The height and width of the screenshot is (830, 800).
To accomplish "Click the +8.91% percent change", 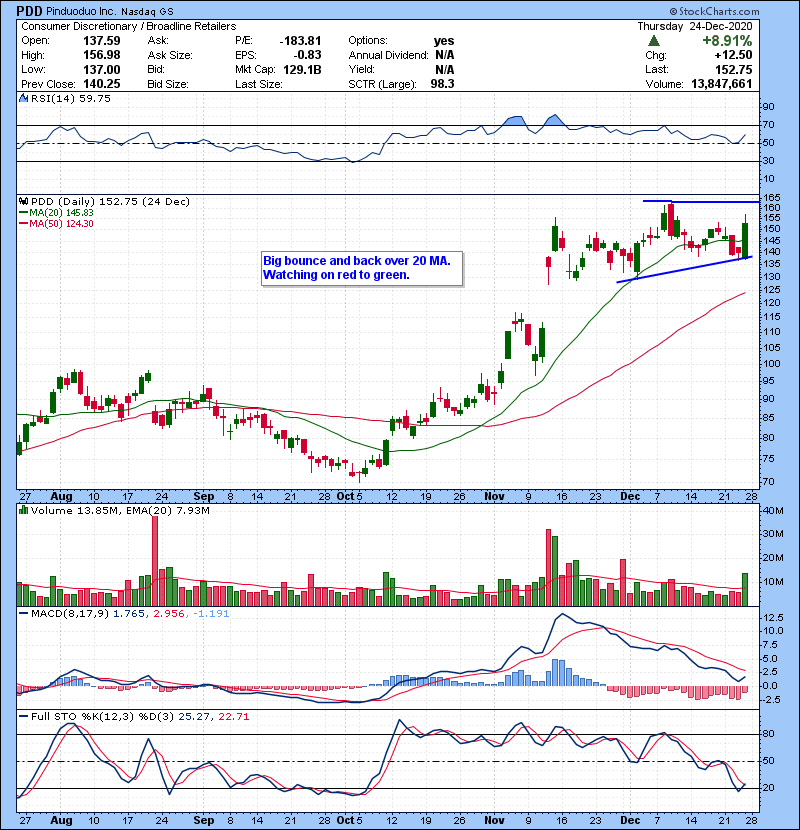I will pyautogui.click(x=727, y=41).
